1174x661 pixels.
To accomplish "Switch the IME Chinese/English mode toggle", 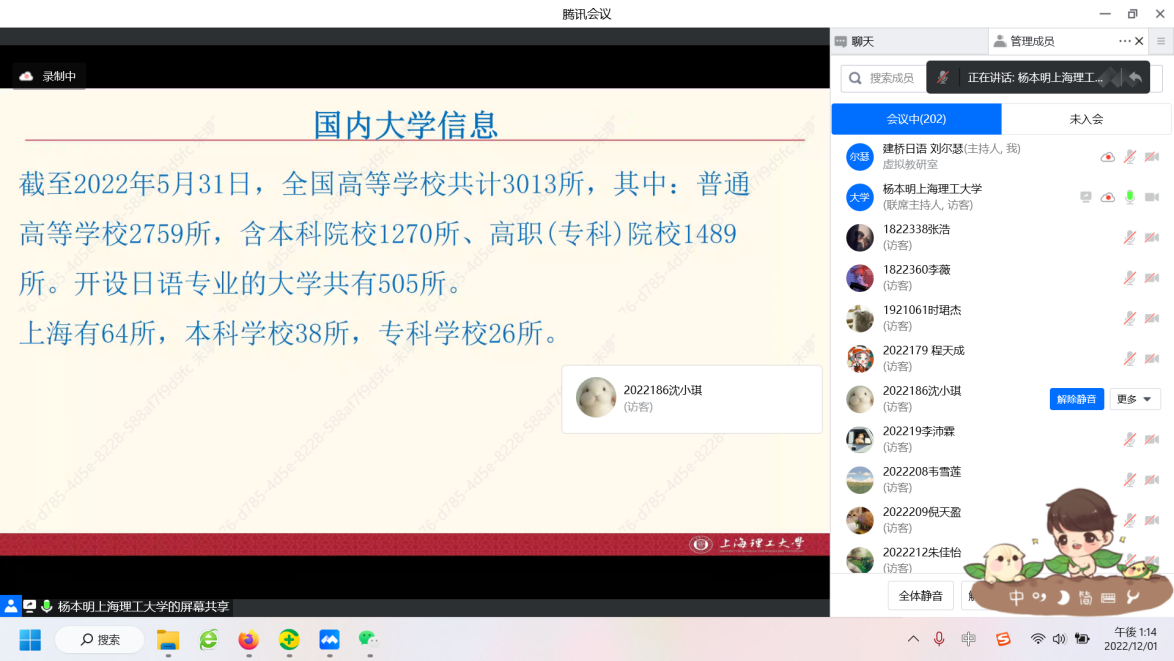I will click(x=1016, y=598).
